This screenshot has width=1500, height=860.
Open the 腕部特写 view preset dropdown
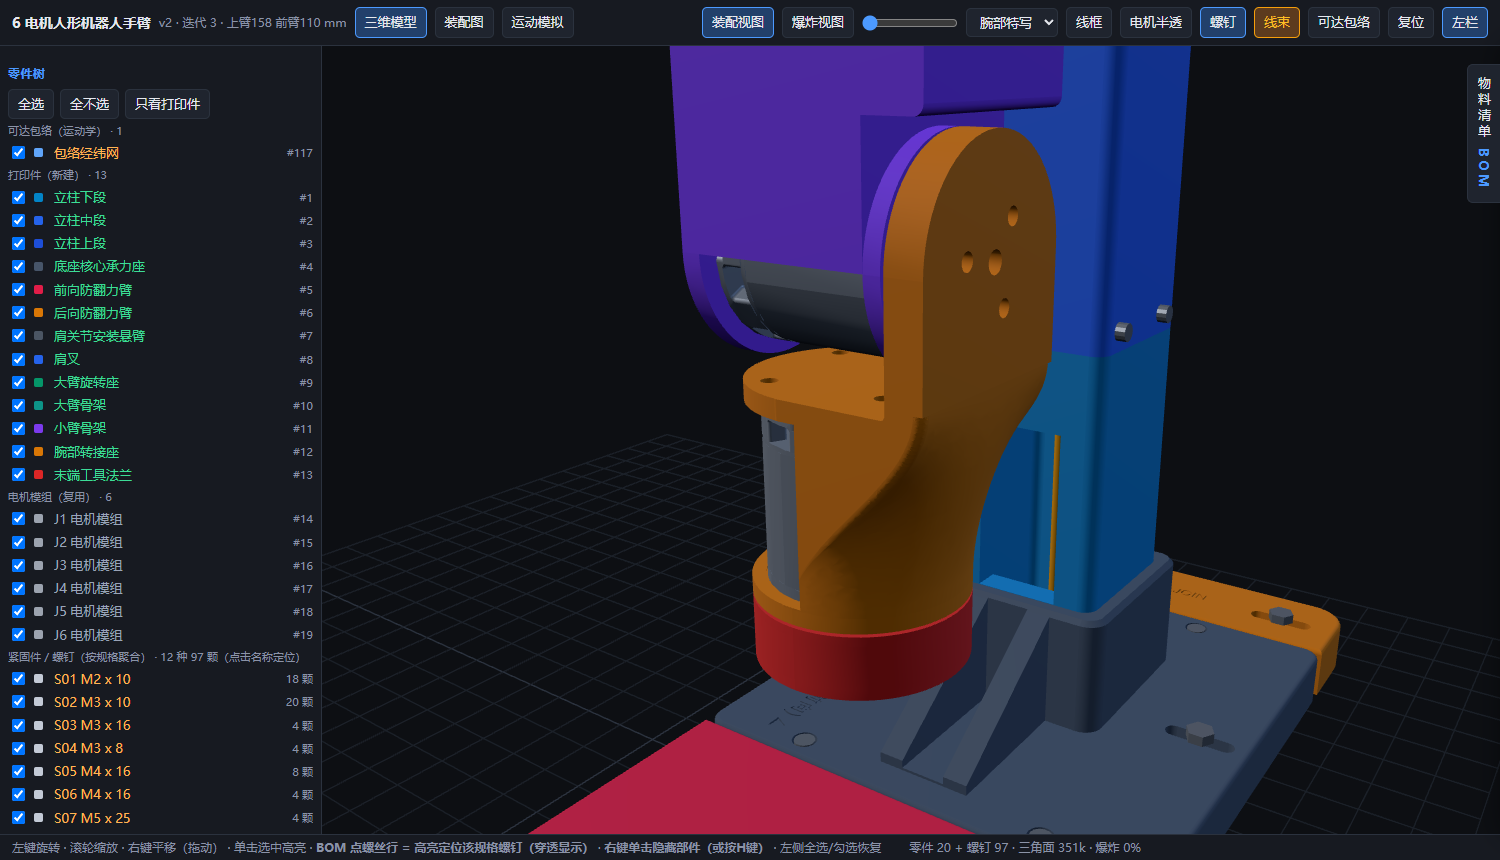(x=1012, y=22)
